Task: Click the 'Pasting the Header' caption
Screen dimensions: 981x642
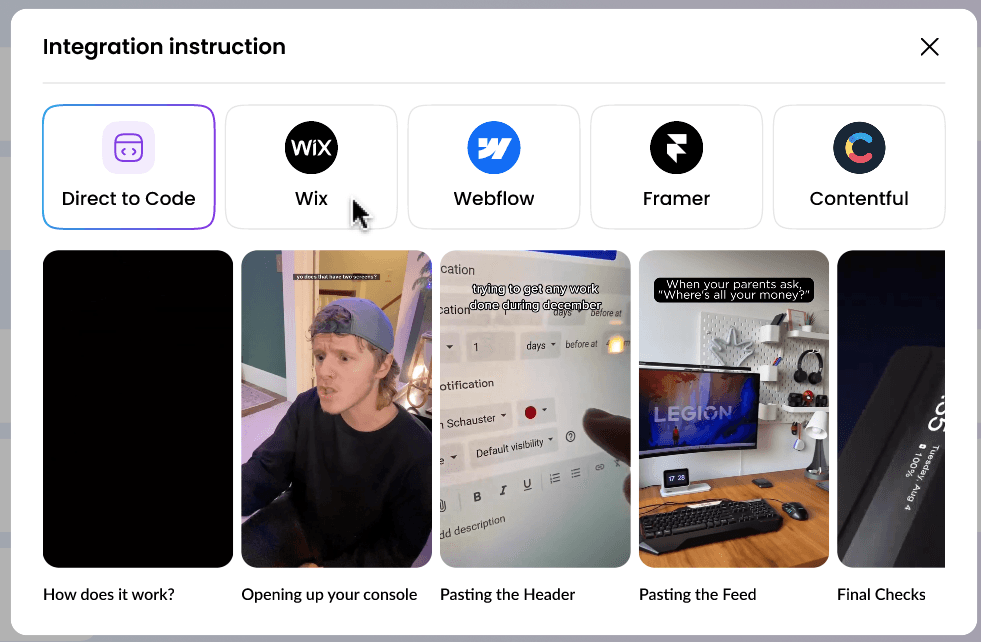Action: [507, 594]
